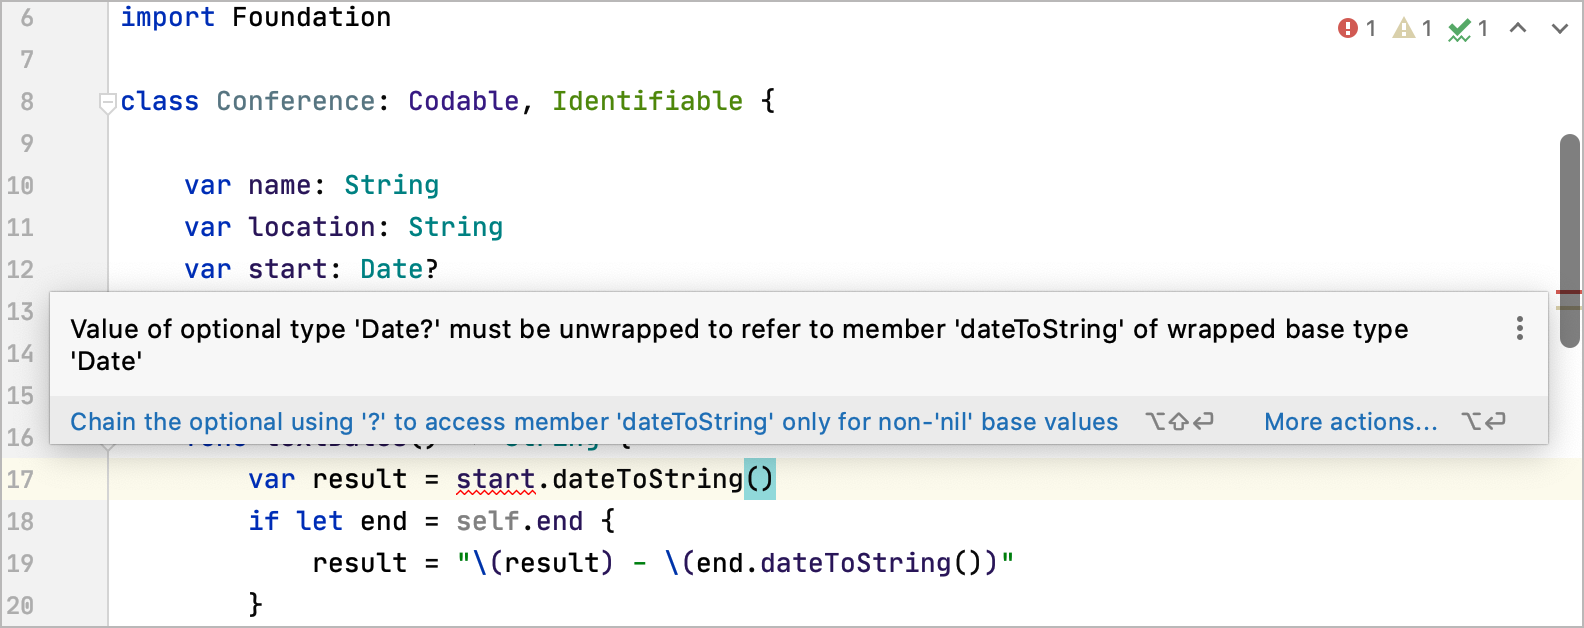This screenshot has width=1584, height=628.
Task: Go to next highlighted error arrow
Action: click(1560, 29)
